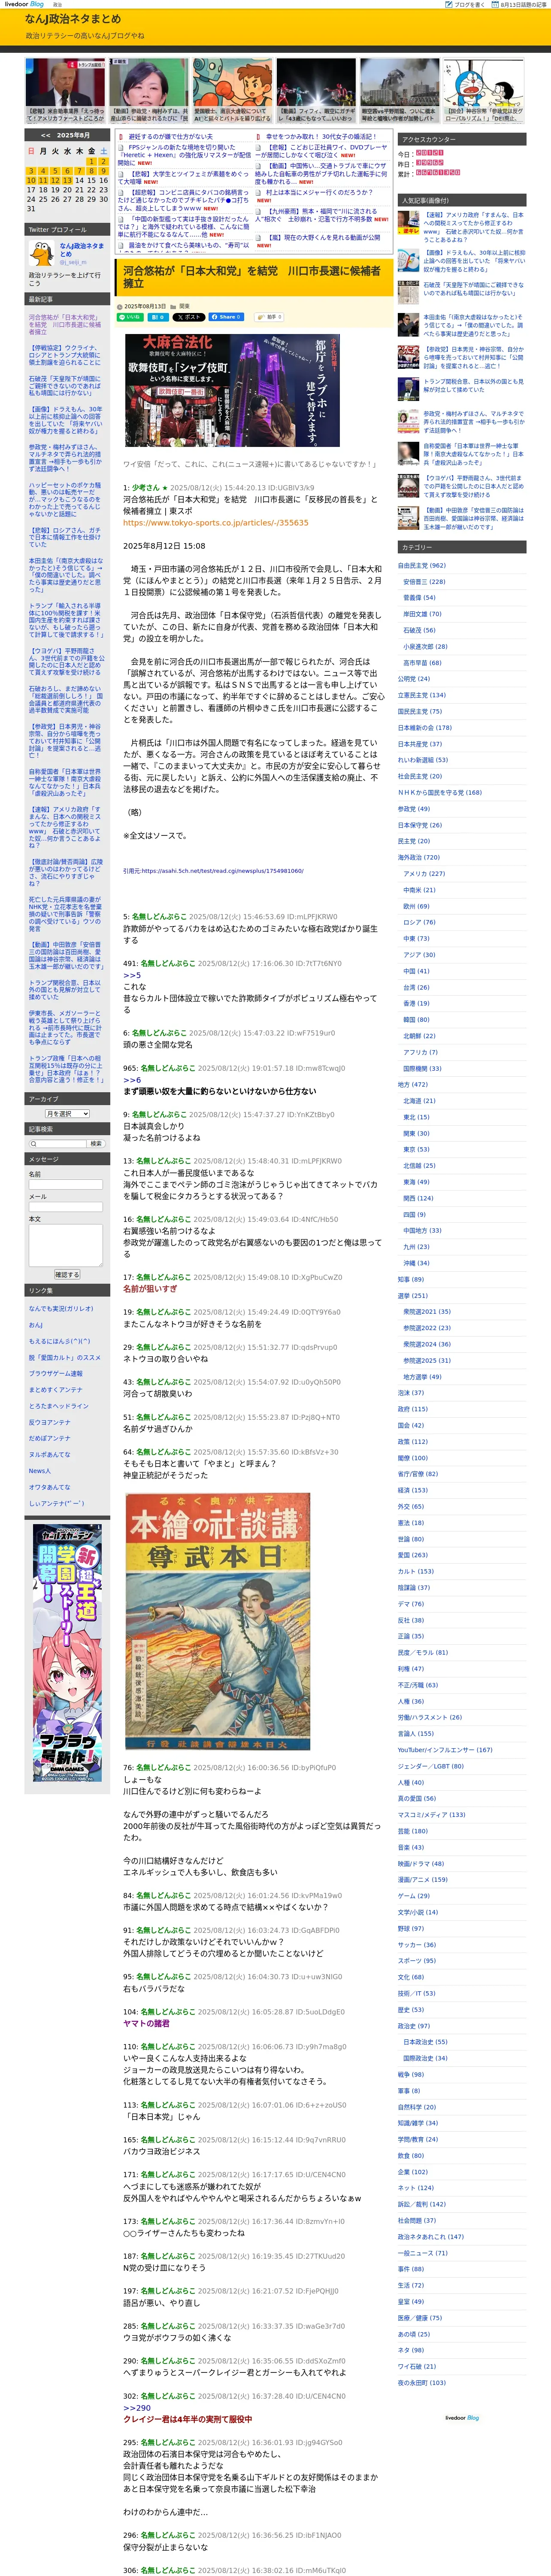Click the 確認する button
Image resolution: width=551 pixels, height=2576 pixels.
(66, 1275)
